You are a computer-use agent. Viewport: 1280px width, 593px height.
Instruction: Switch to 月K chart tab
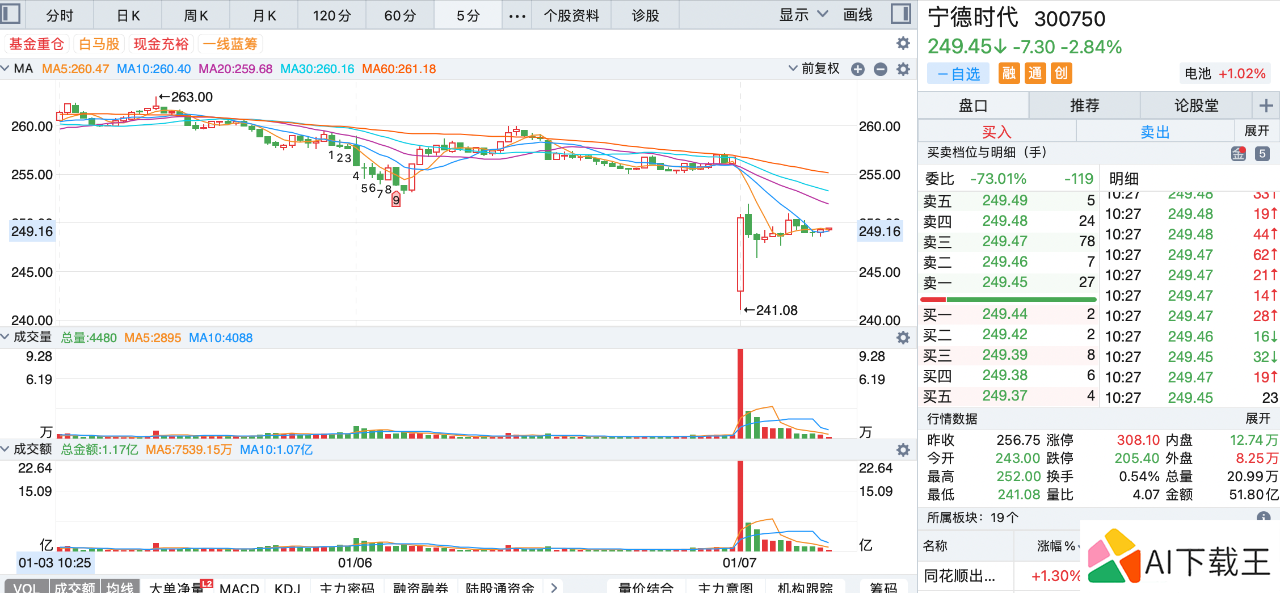(x=264, y=15)
